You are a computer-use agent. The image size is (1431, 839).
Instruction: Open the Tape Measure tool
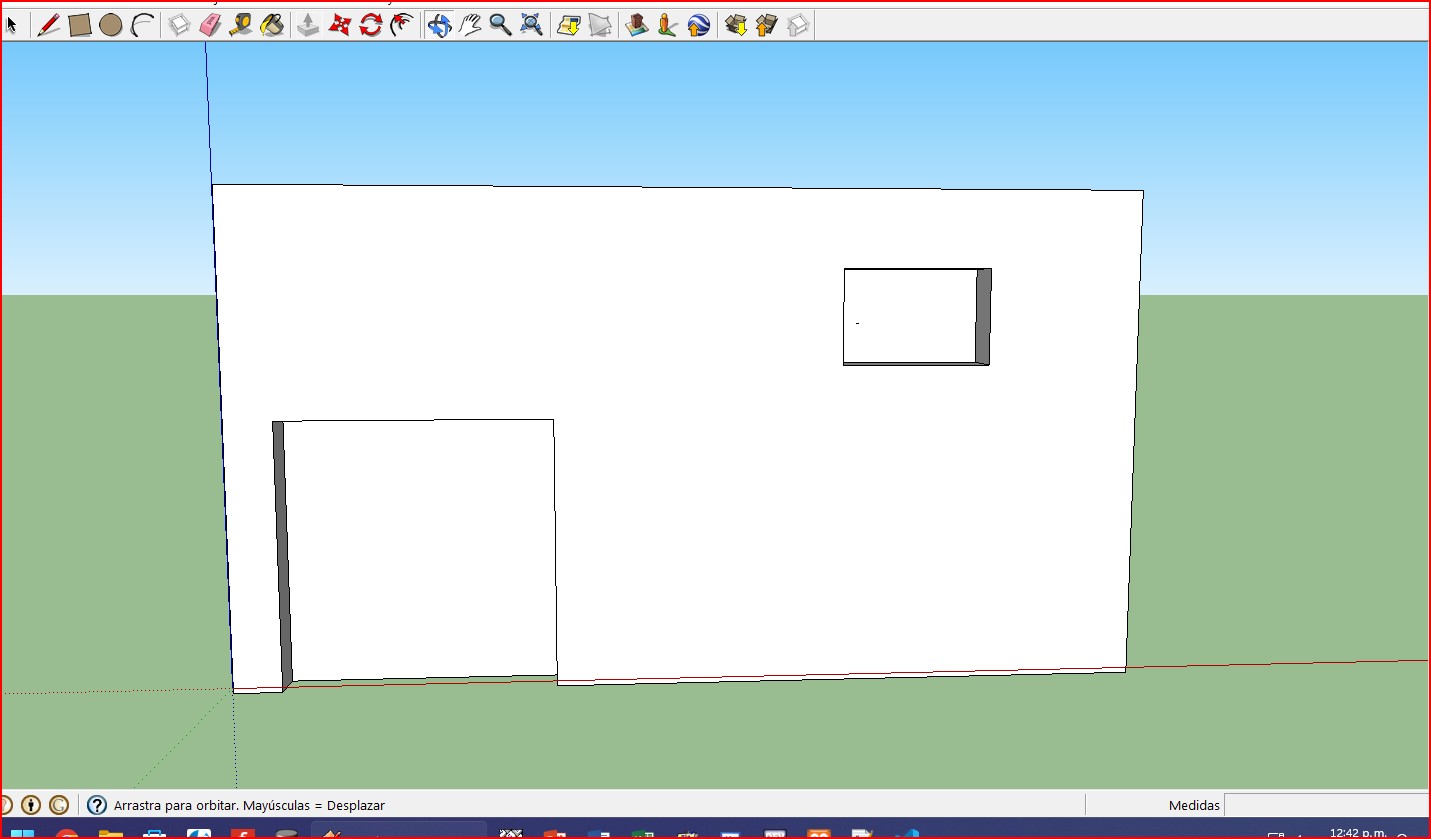[x=240, y=25]
